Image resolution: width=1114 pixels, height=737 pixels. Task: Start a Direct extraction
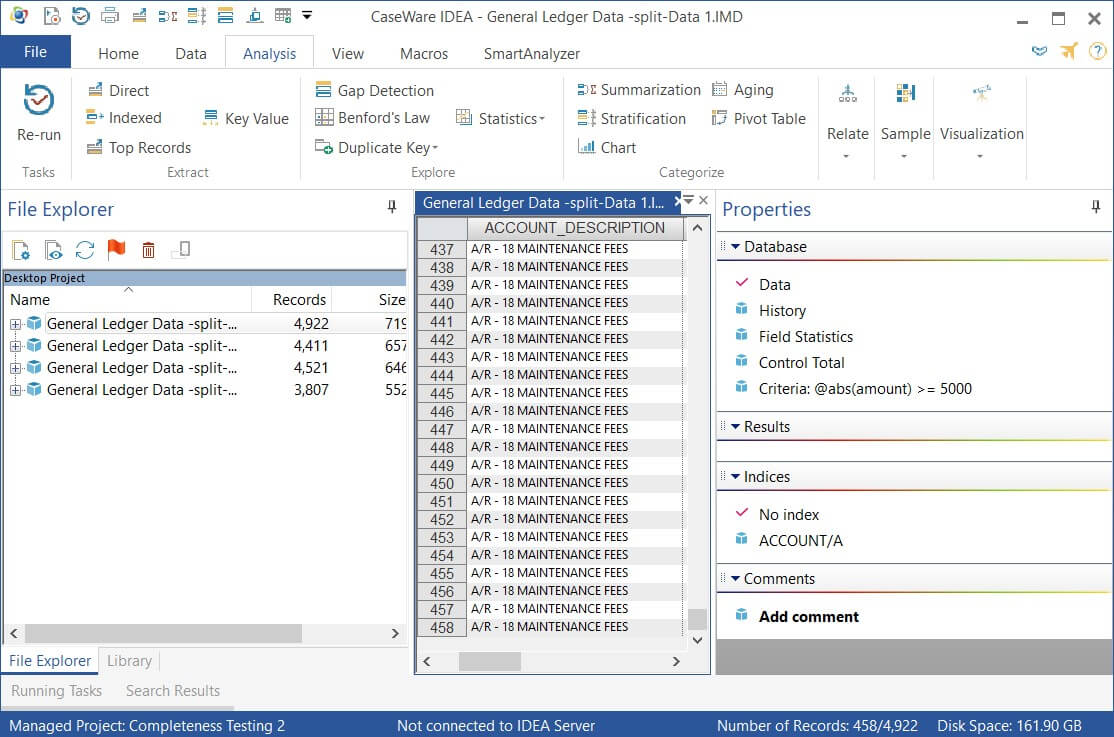[118, 90]
